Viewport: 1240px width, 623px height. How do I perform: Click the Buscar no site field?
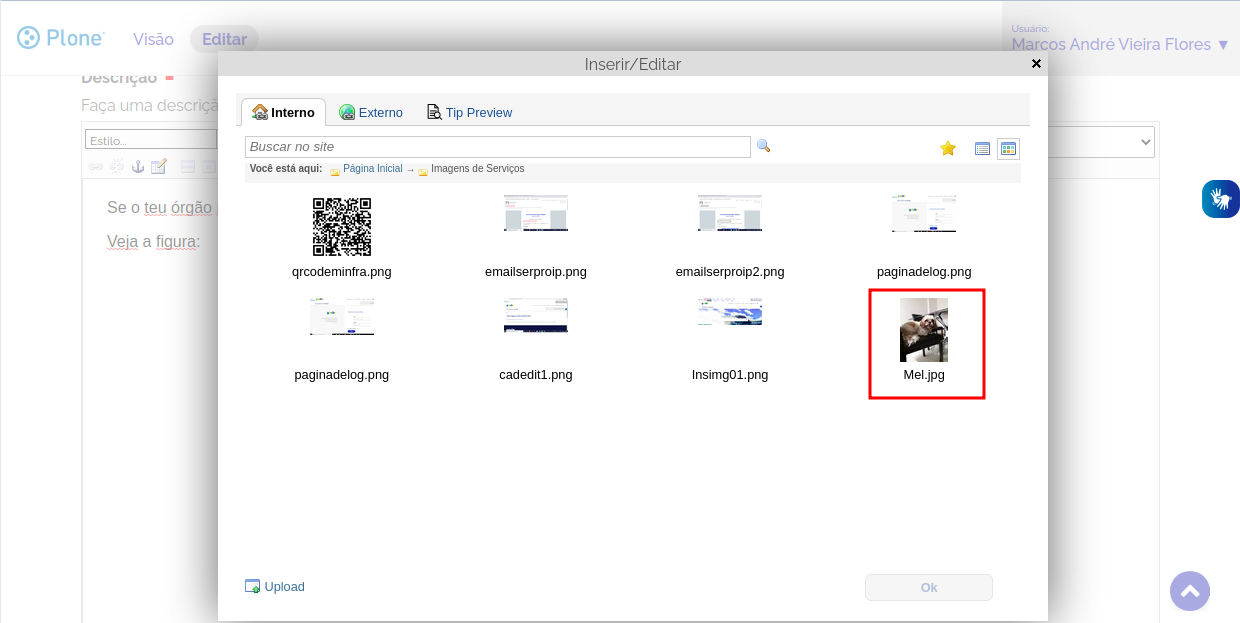[x=497, y=147]
